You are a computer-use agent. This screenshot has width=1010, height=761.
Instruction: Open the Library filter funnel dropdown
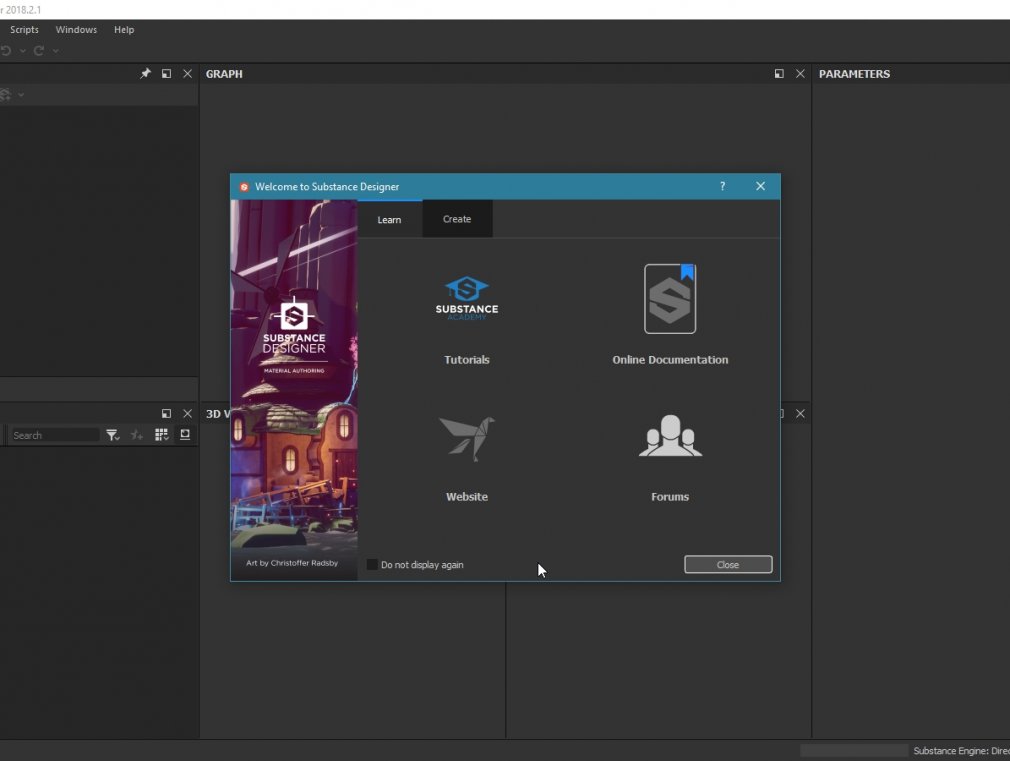(113, 435)
